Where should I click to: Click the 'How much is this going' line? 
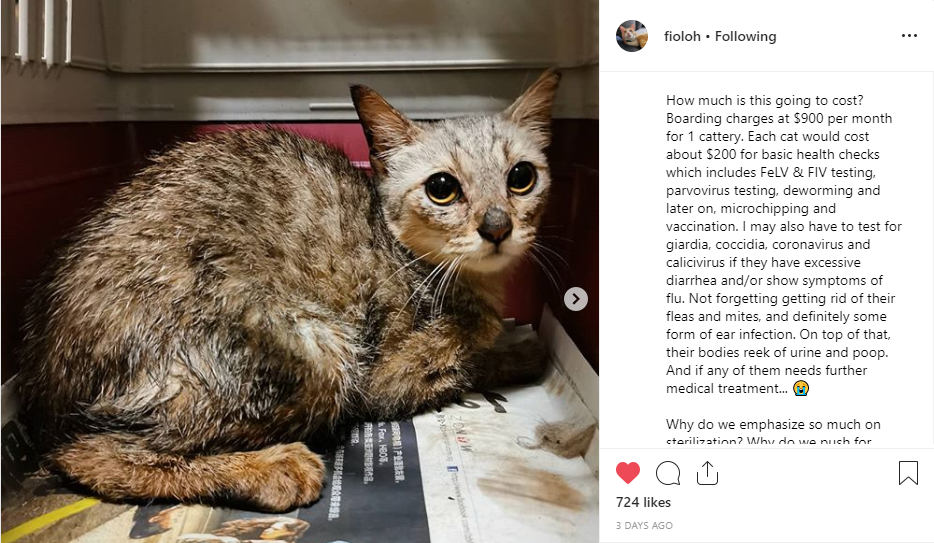click(764, 100)
